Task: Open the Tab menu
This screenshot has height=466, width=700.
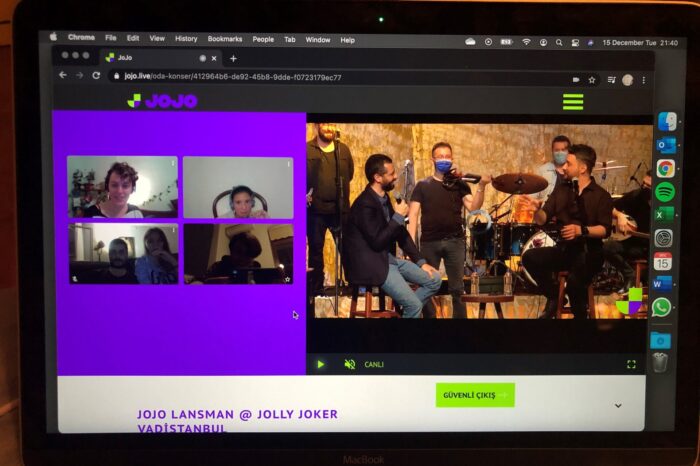Action: 290,39
